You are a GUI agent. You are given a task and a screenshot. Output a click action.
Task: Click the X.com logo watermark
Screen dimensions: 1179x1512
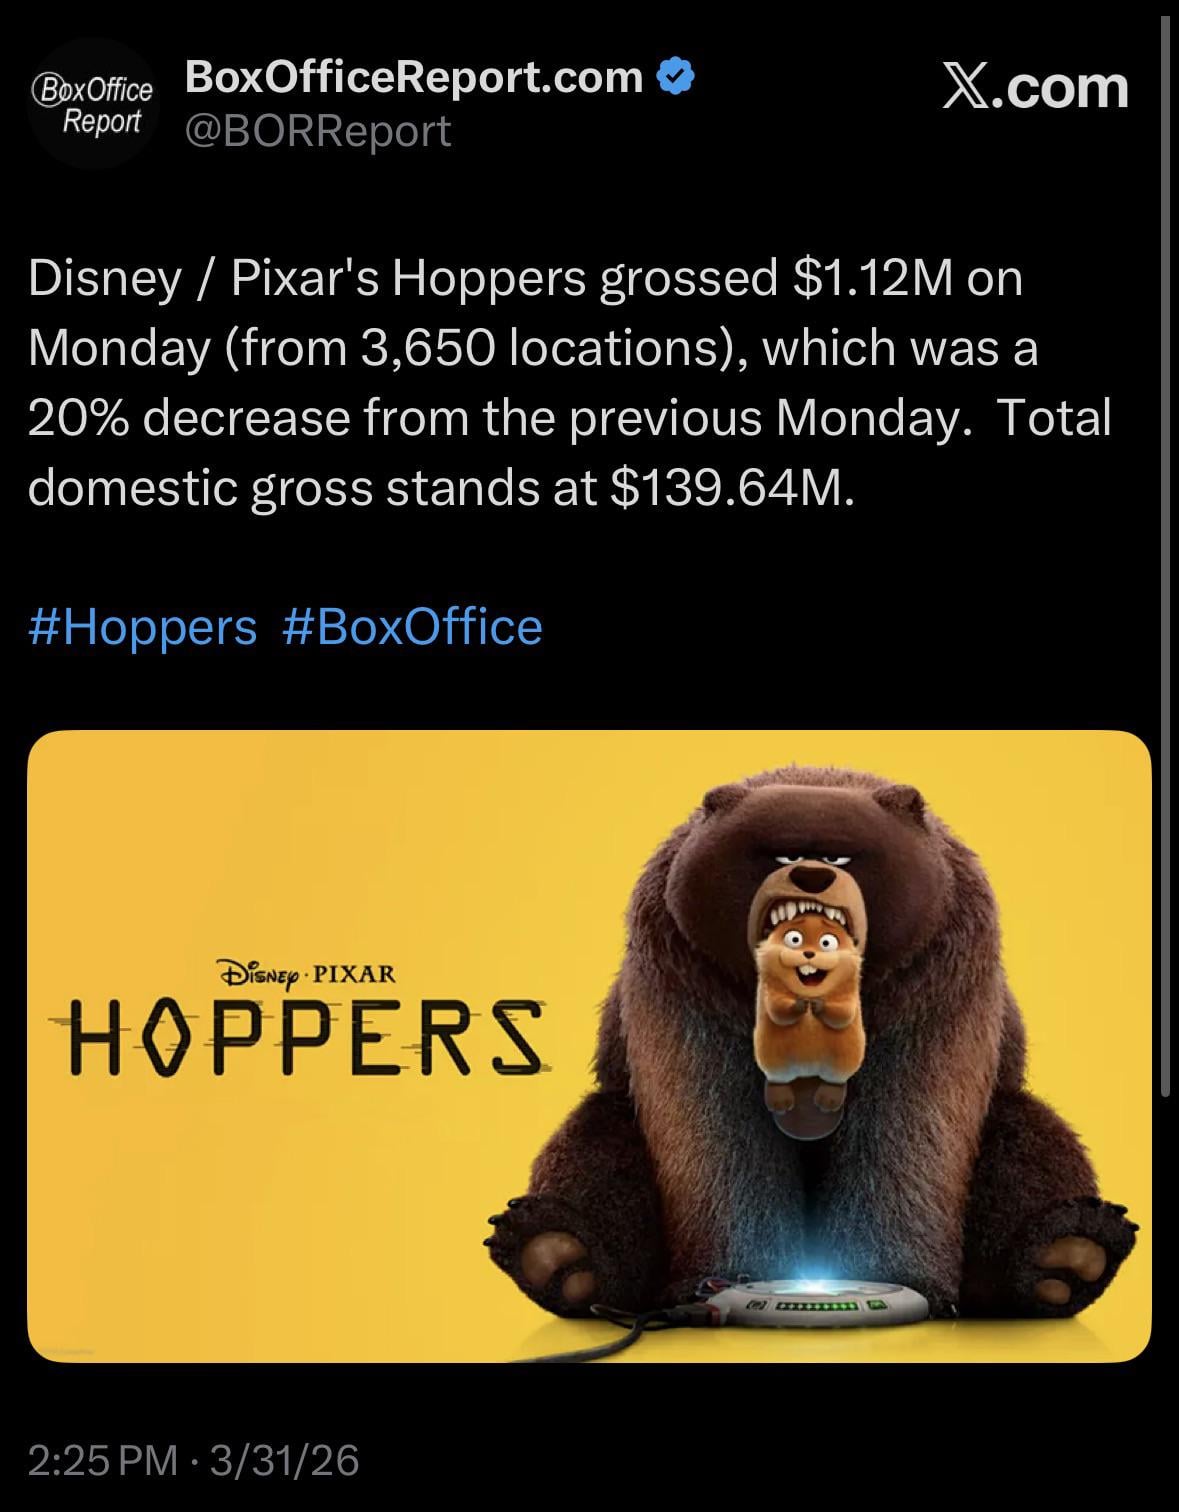pyautogui.click(x=1035, y=88)
